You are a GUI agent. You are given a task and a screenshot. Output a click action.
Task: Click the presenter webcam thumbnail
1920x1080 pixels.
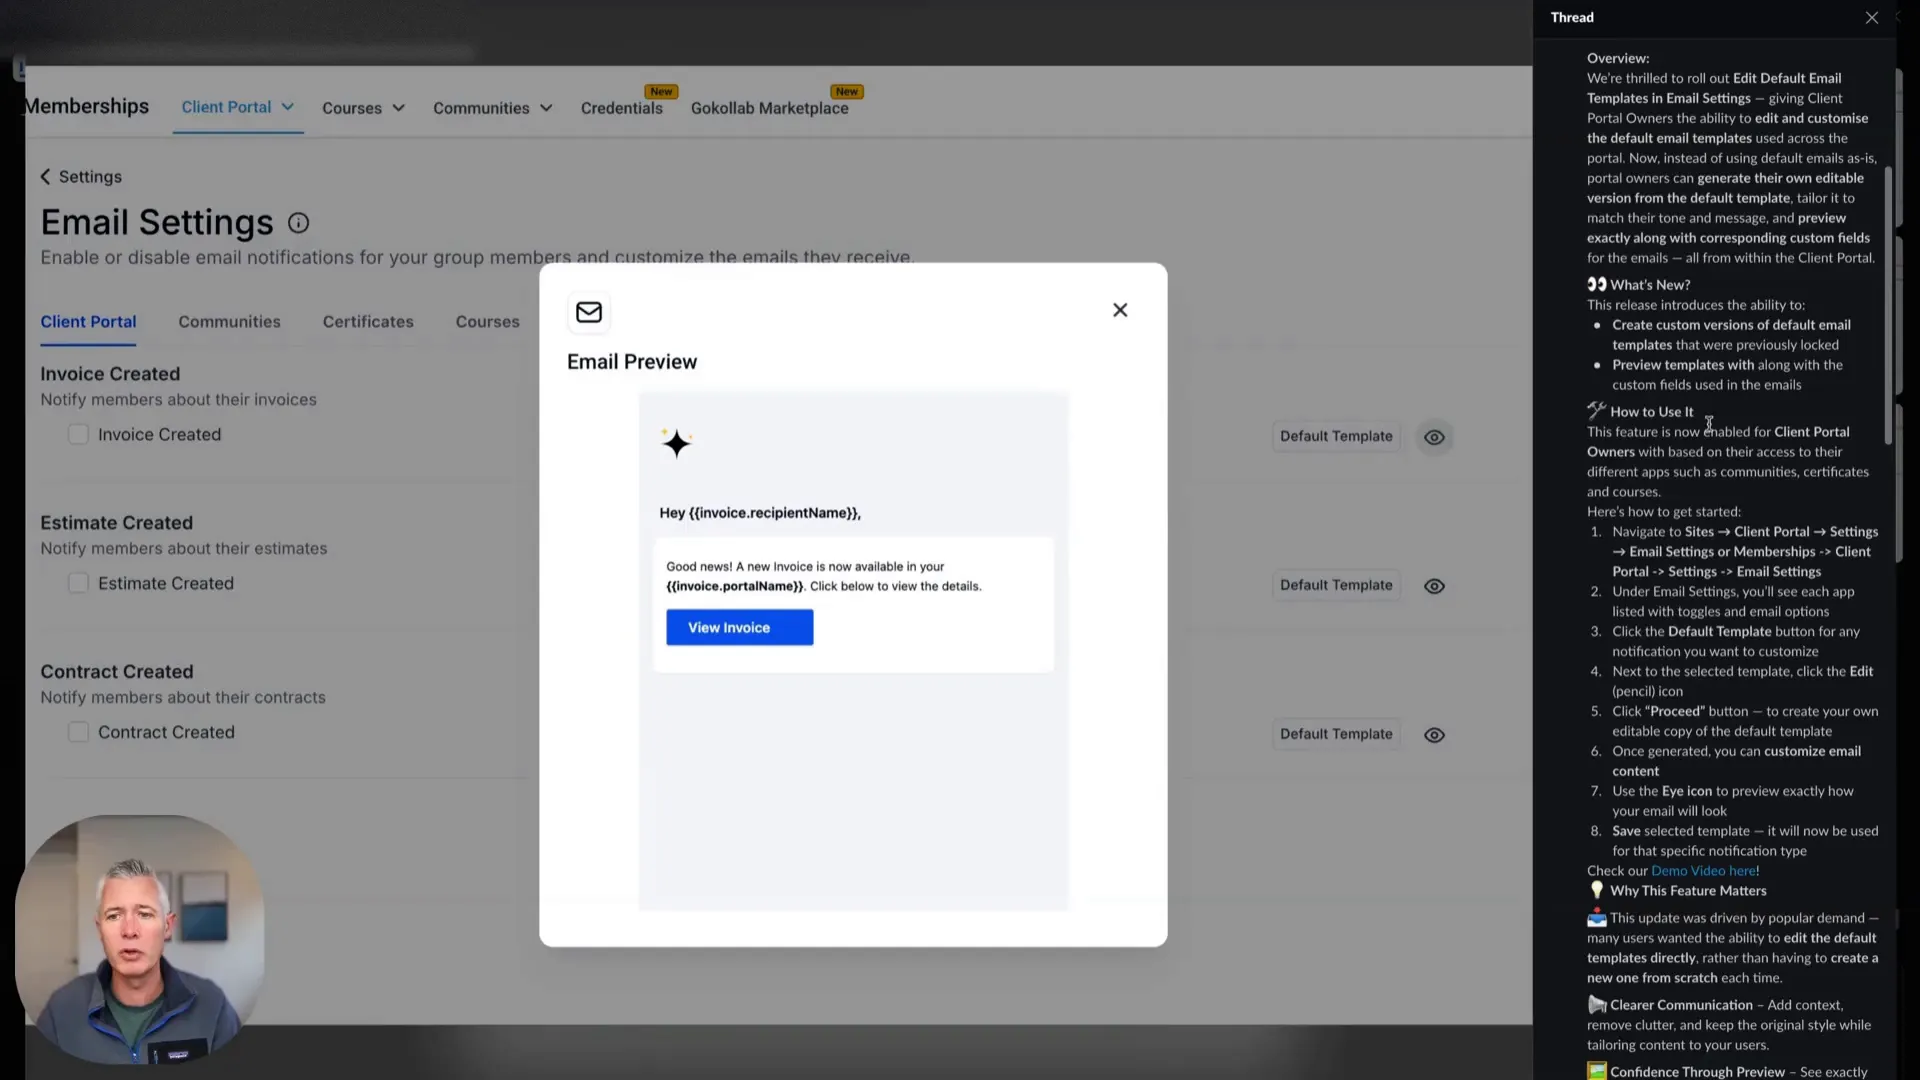[x=139, y=938]
